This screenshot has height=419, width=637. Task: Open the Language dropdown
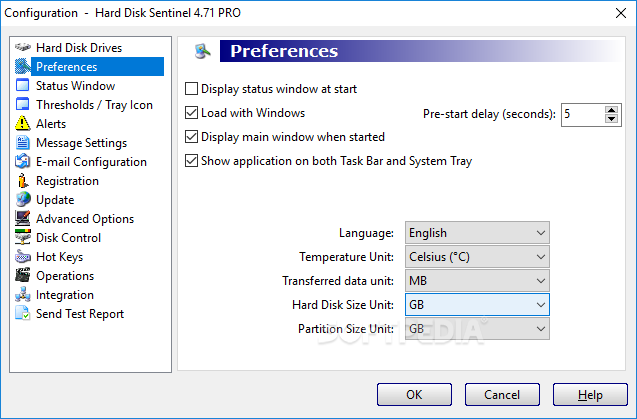pos(477,233)
